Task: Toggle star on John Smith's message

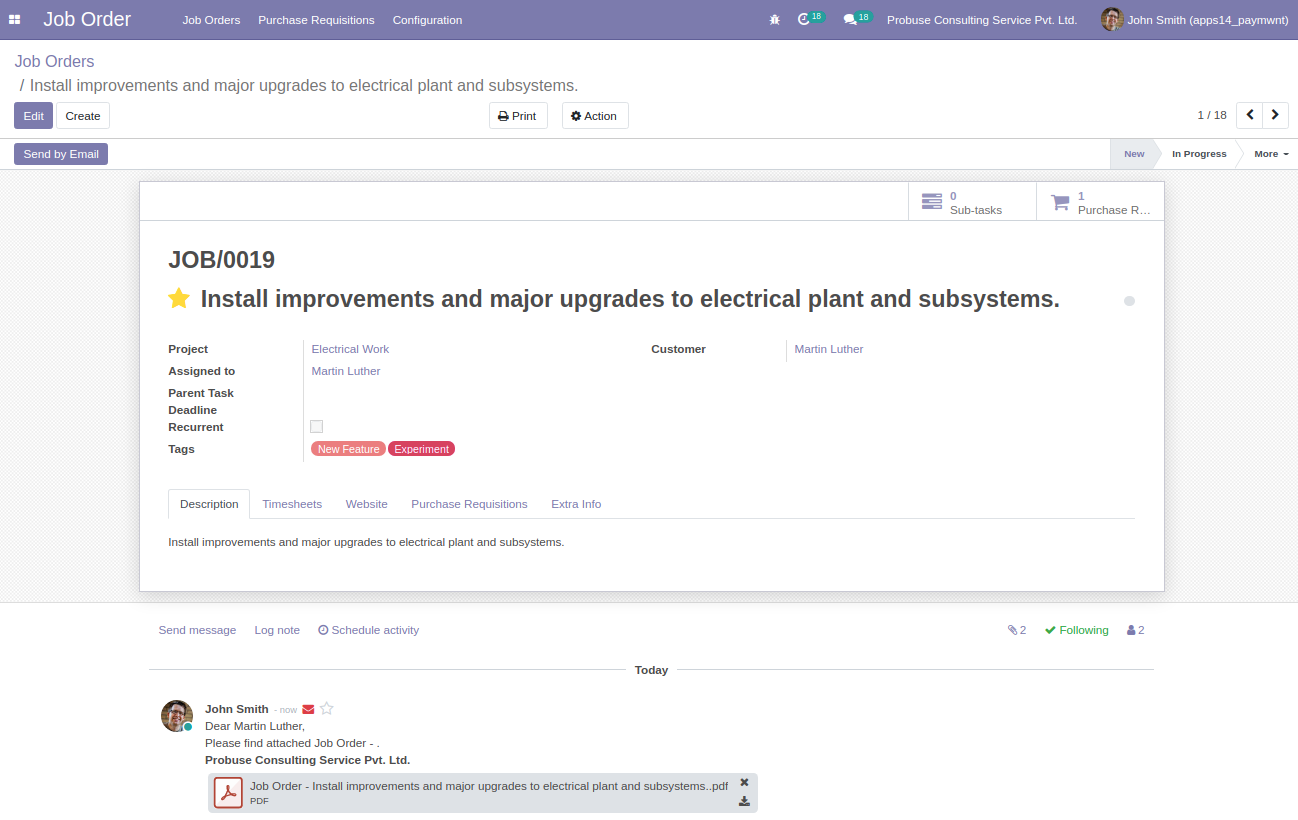Action: (x=326, y=708)
